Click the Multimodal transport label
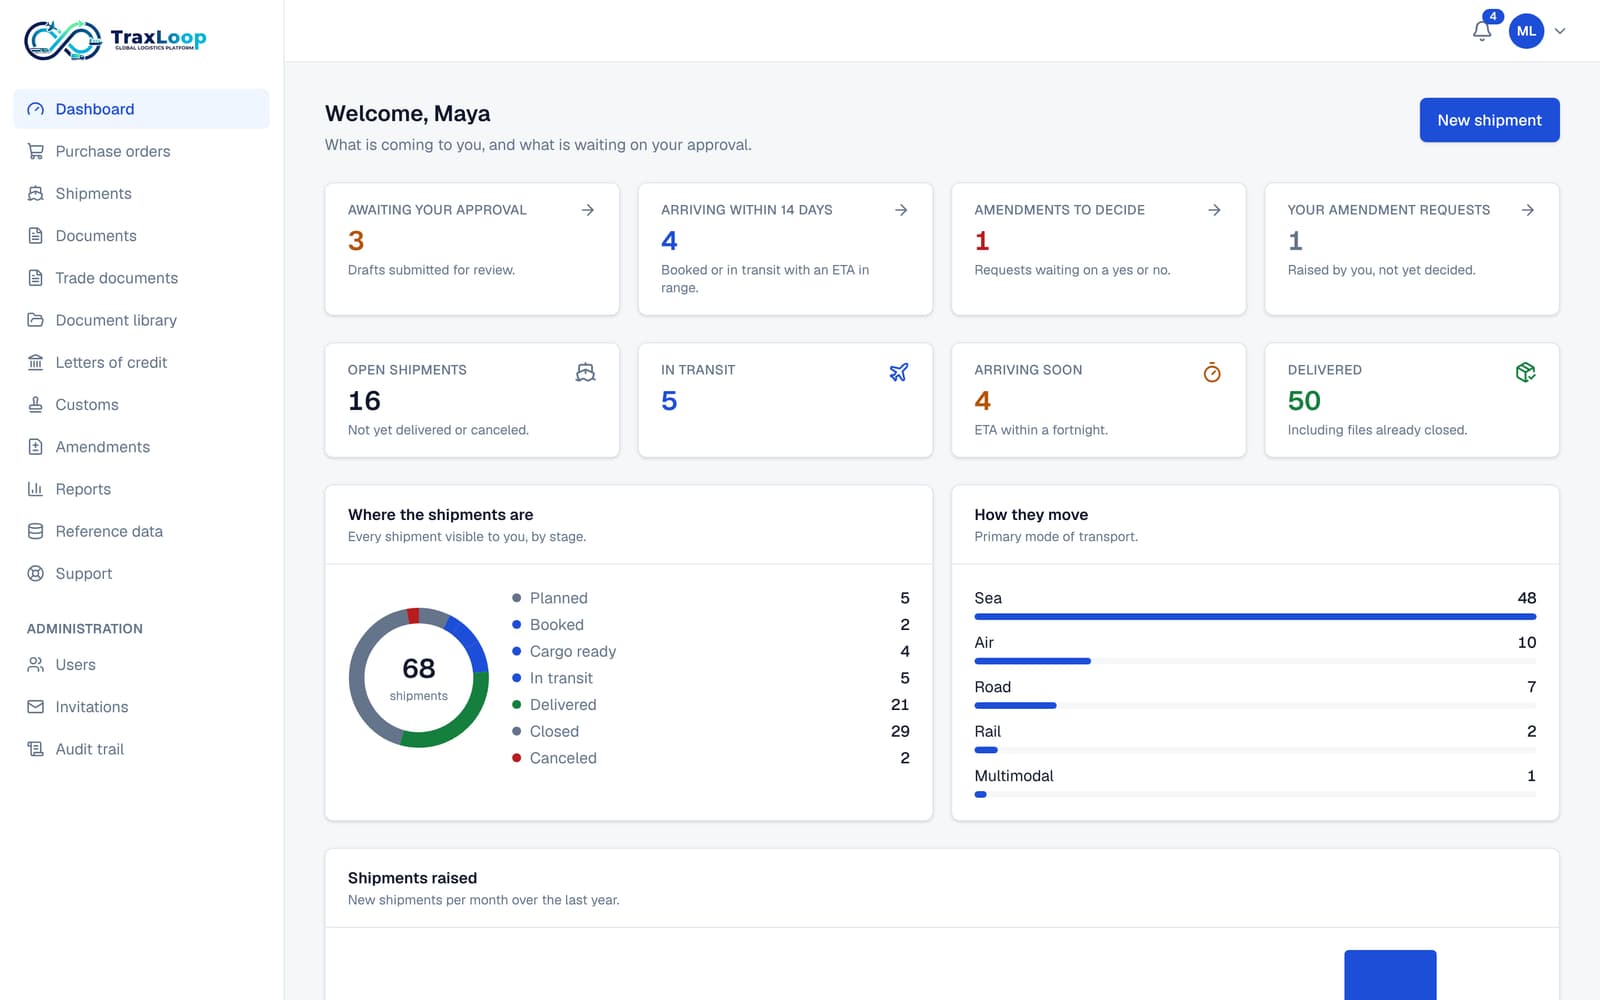 coord(1014,776)
